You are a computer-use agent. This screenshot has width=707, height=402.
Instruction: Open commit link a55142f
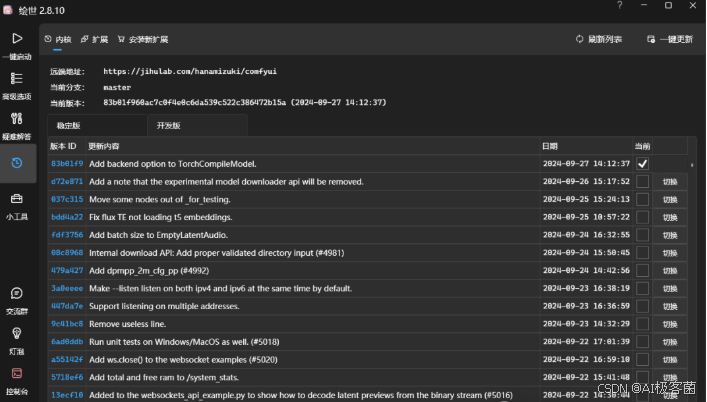(67, 360)
